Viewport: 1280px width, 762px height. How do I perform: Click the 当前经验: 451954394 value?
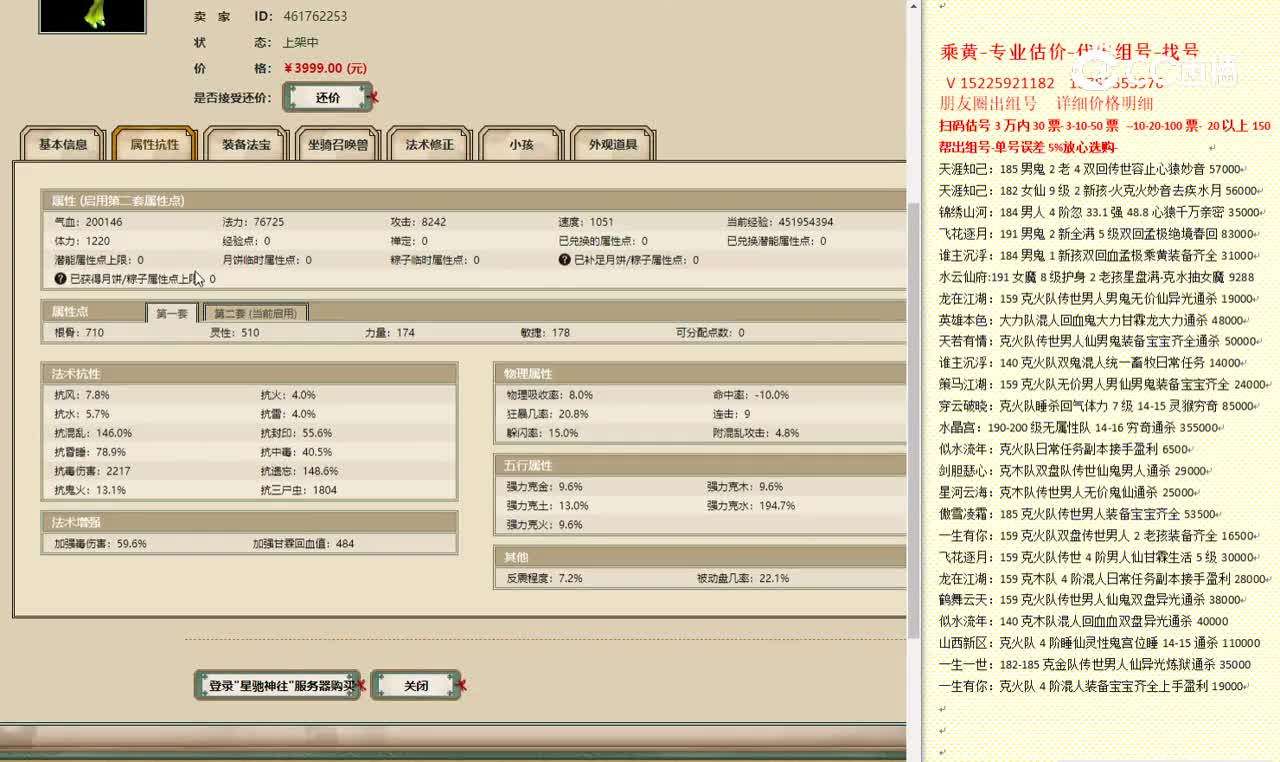pyautogui.click(x=780, y=222)
